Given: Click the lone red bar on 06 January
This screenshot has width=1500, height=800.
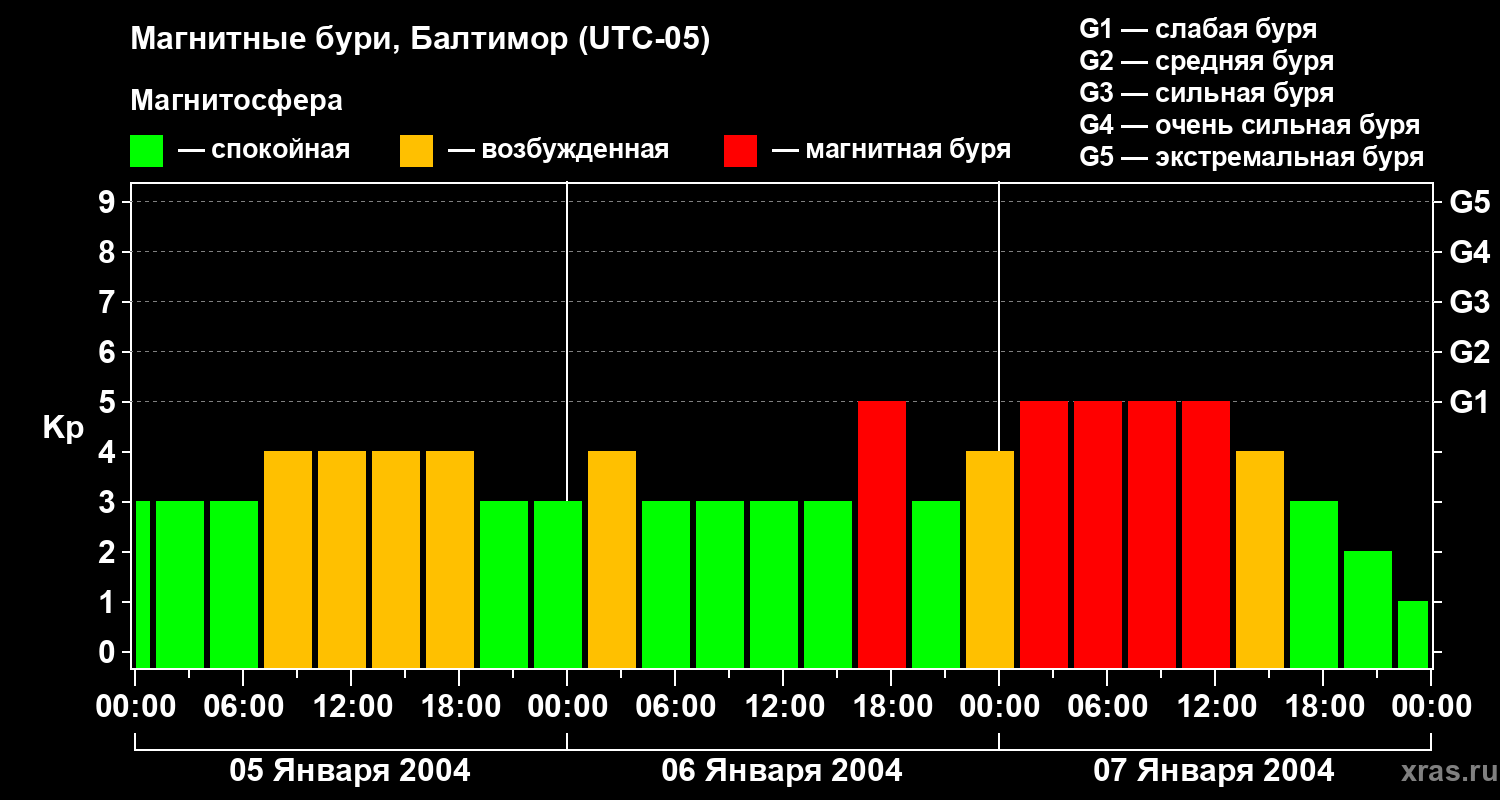Looking at the screenshot, I should (x=882, y=535).
